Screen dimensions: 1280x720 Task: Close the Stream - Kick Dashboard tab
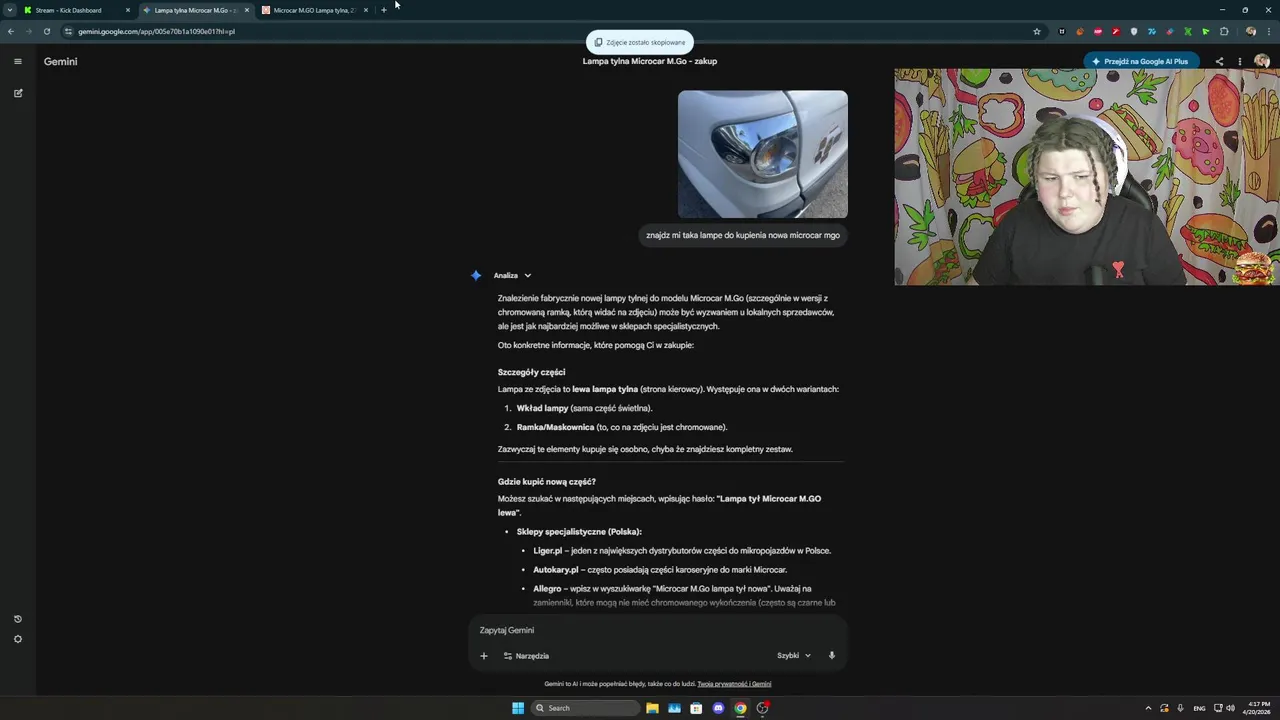(x=128, y=10)
